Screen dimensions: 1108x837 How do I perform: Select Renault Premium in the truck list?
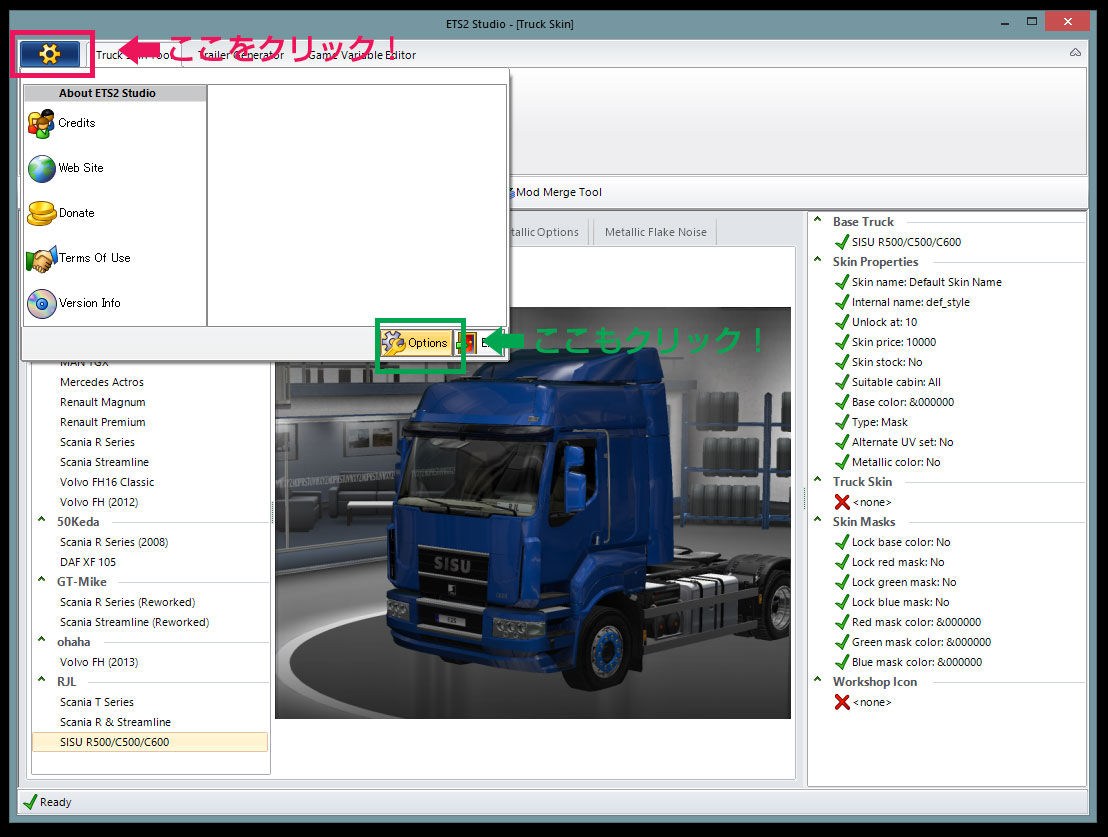pyautogui.click(x=102, y=422)
